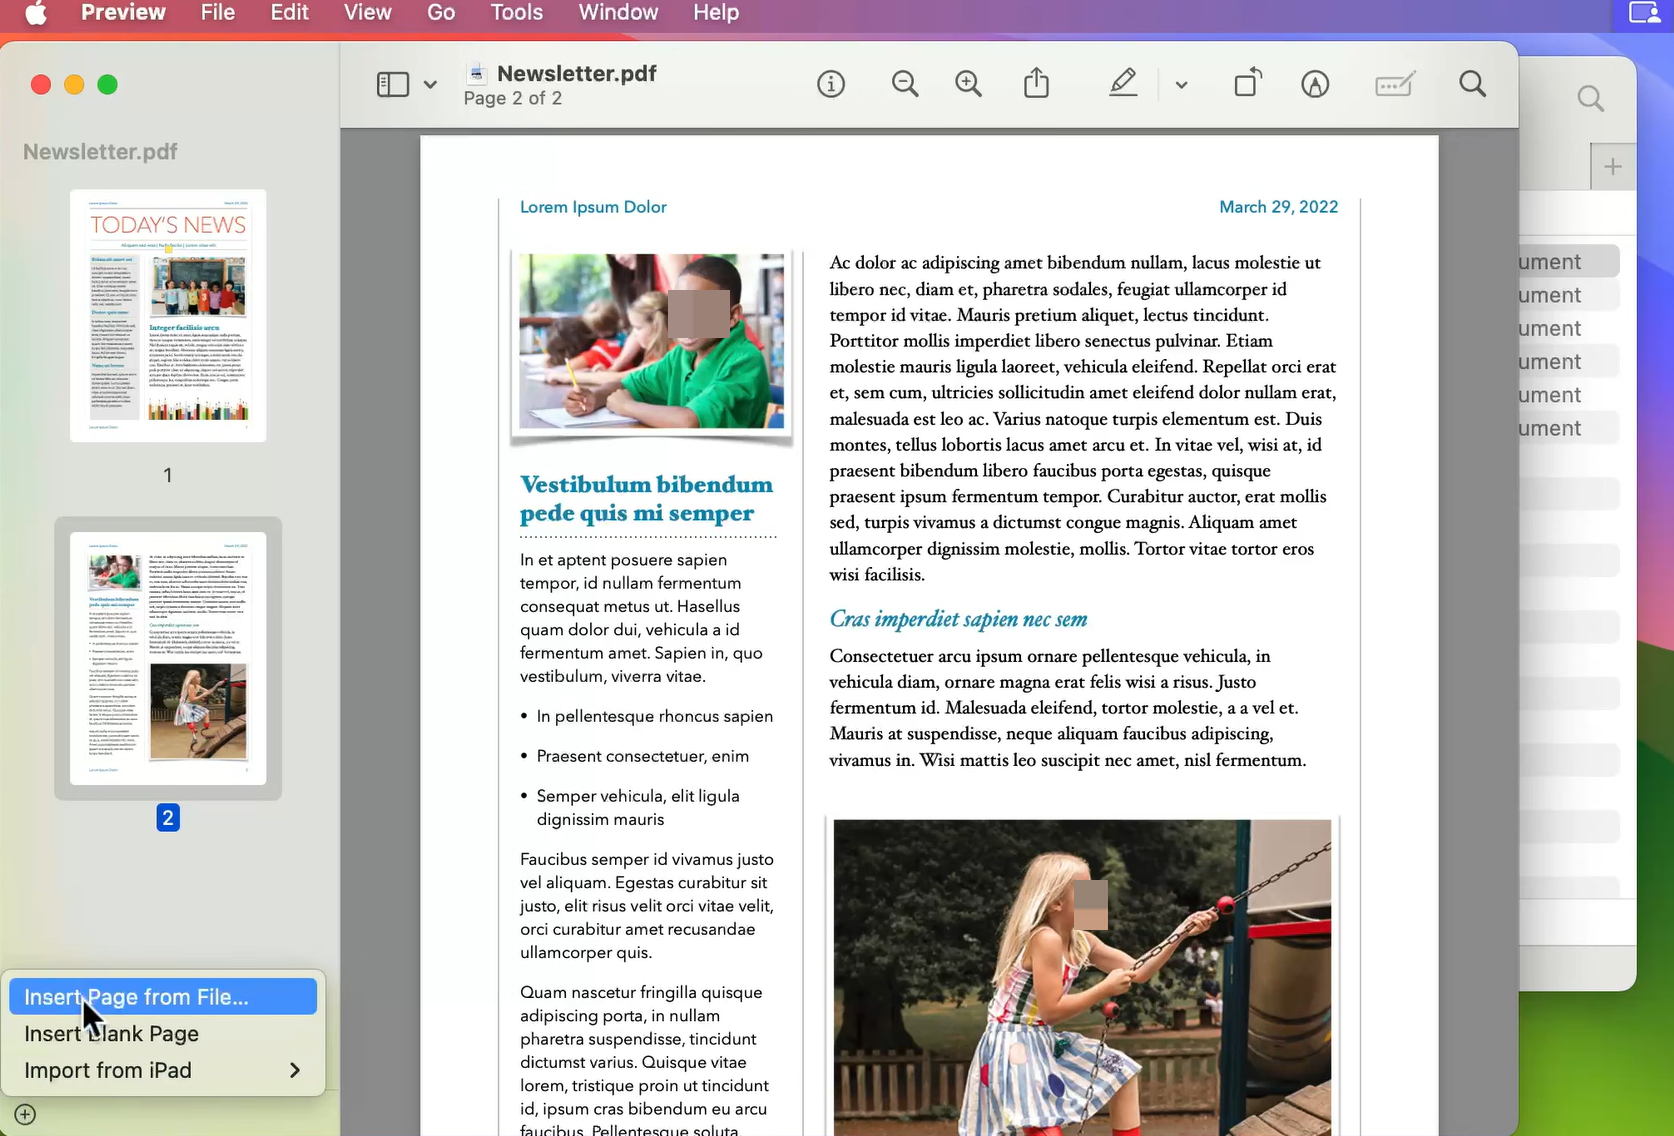
Task: Click the screen mirroring menu bar icon
Action: (1644, 13)
